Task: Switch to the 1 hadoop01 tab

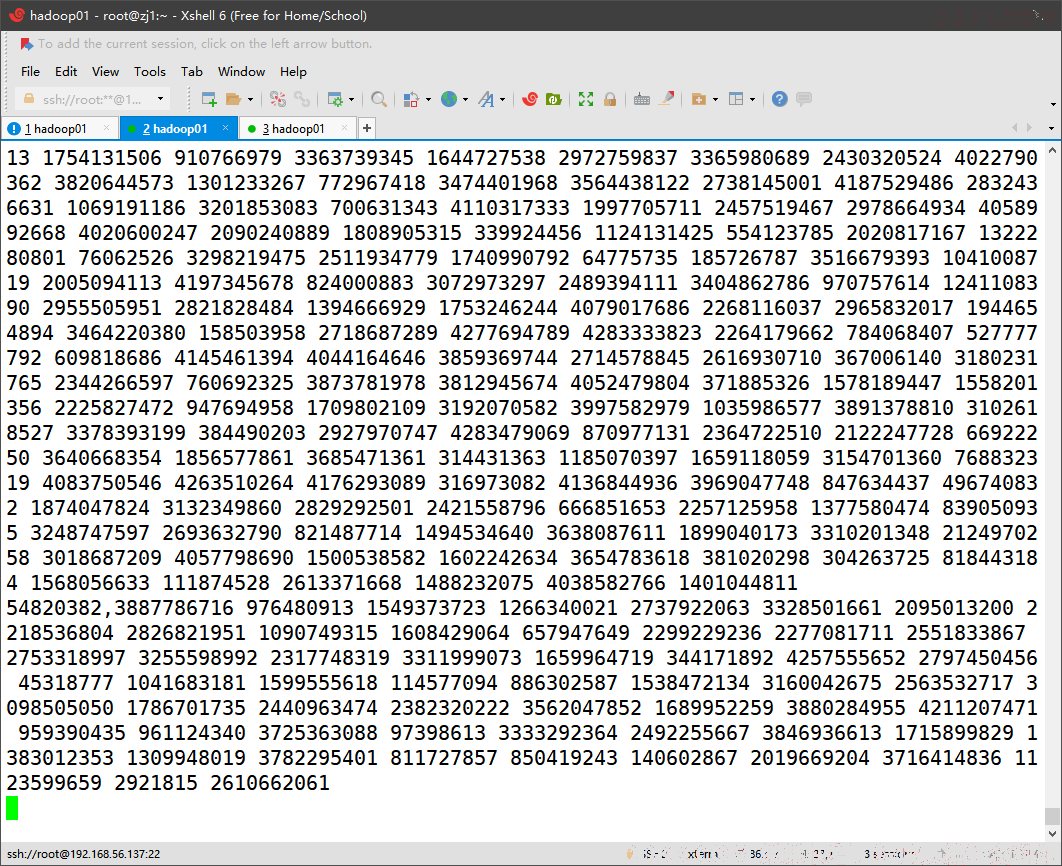Action: coord(60,129)
